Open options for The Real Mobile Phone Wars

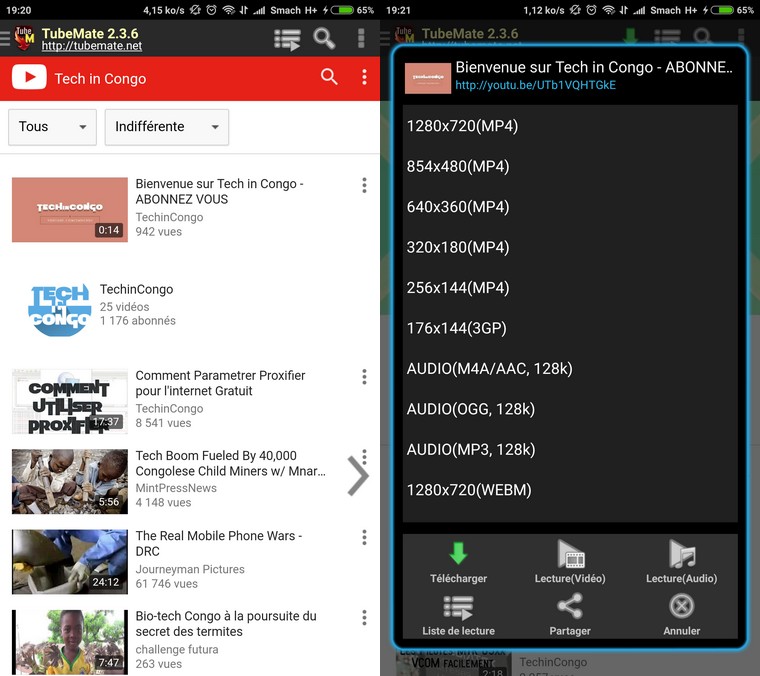[x=364, y=537]
